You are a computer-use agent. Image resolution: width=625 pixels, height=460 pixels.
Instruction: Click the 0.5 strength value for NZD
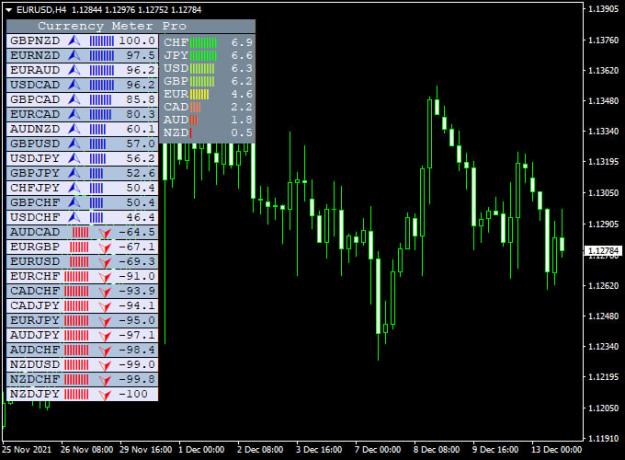(242, 133)
